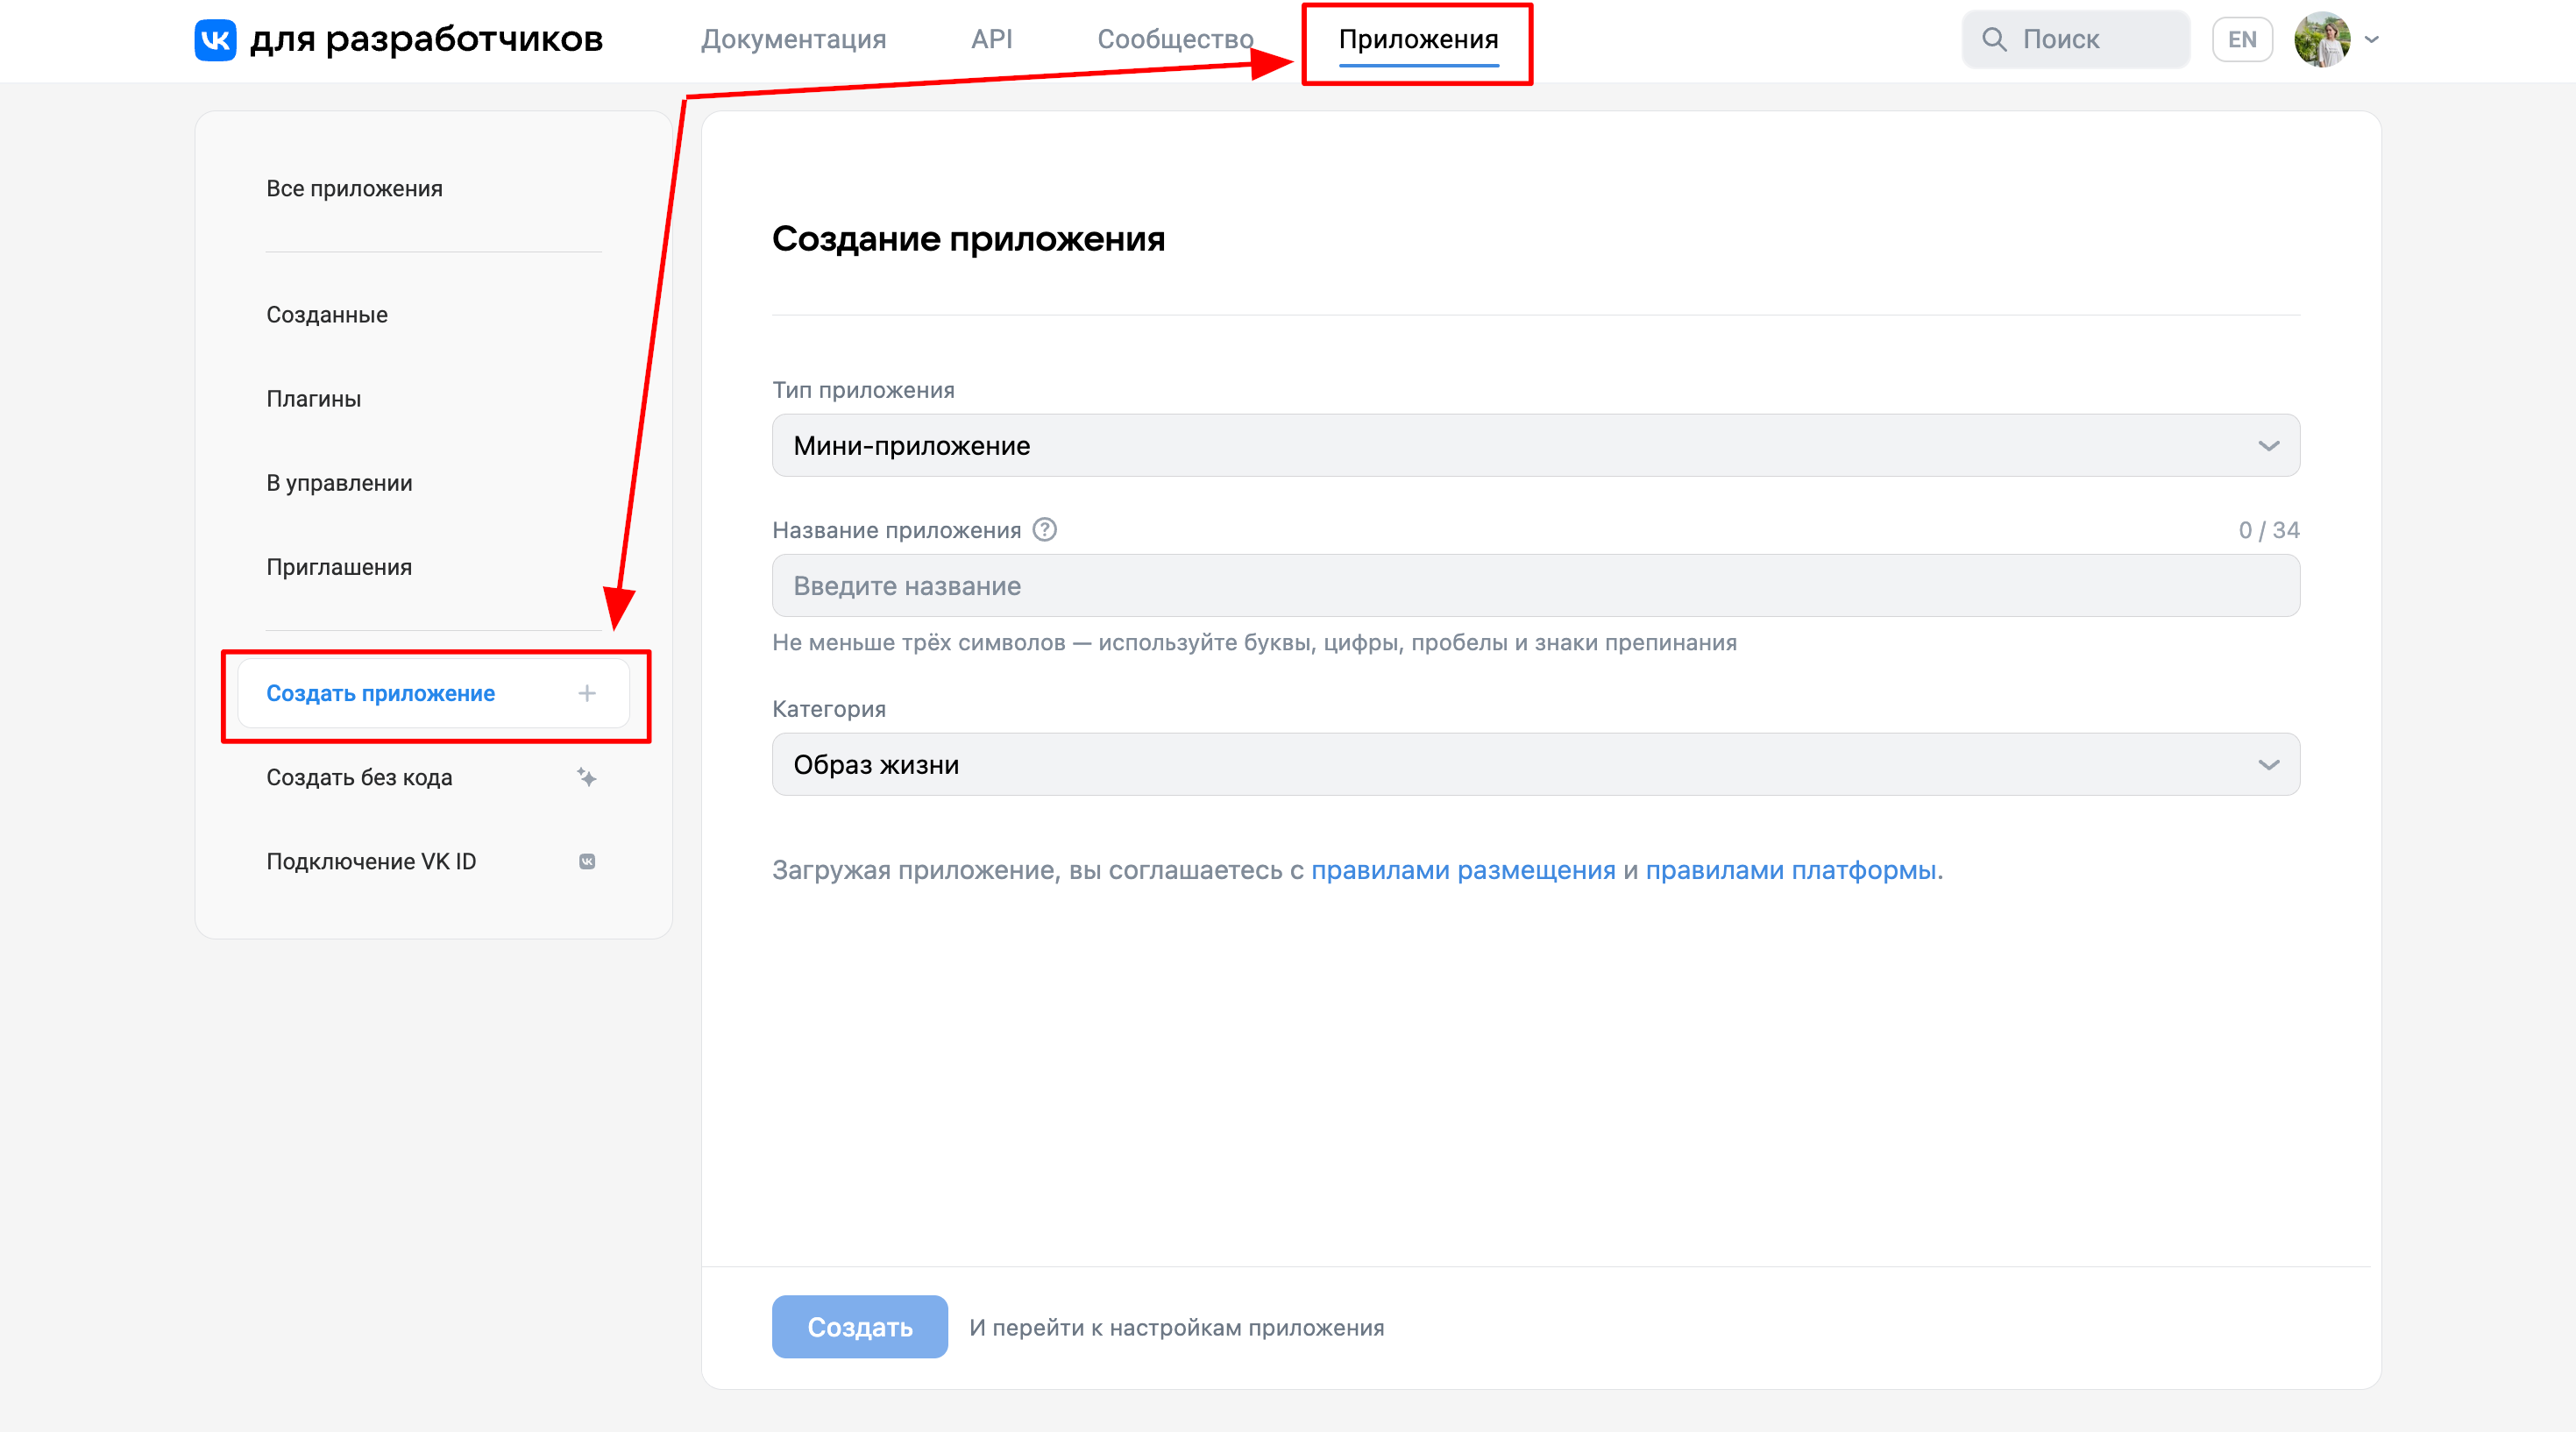Screen dimensions: 2576x1432
Task: Open the Документация menu item
Action: (793, 40)
